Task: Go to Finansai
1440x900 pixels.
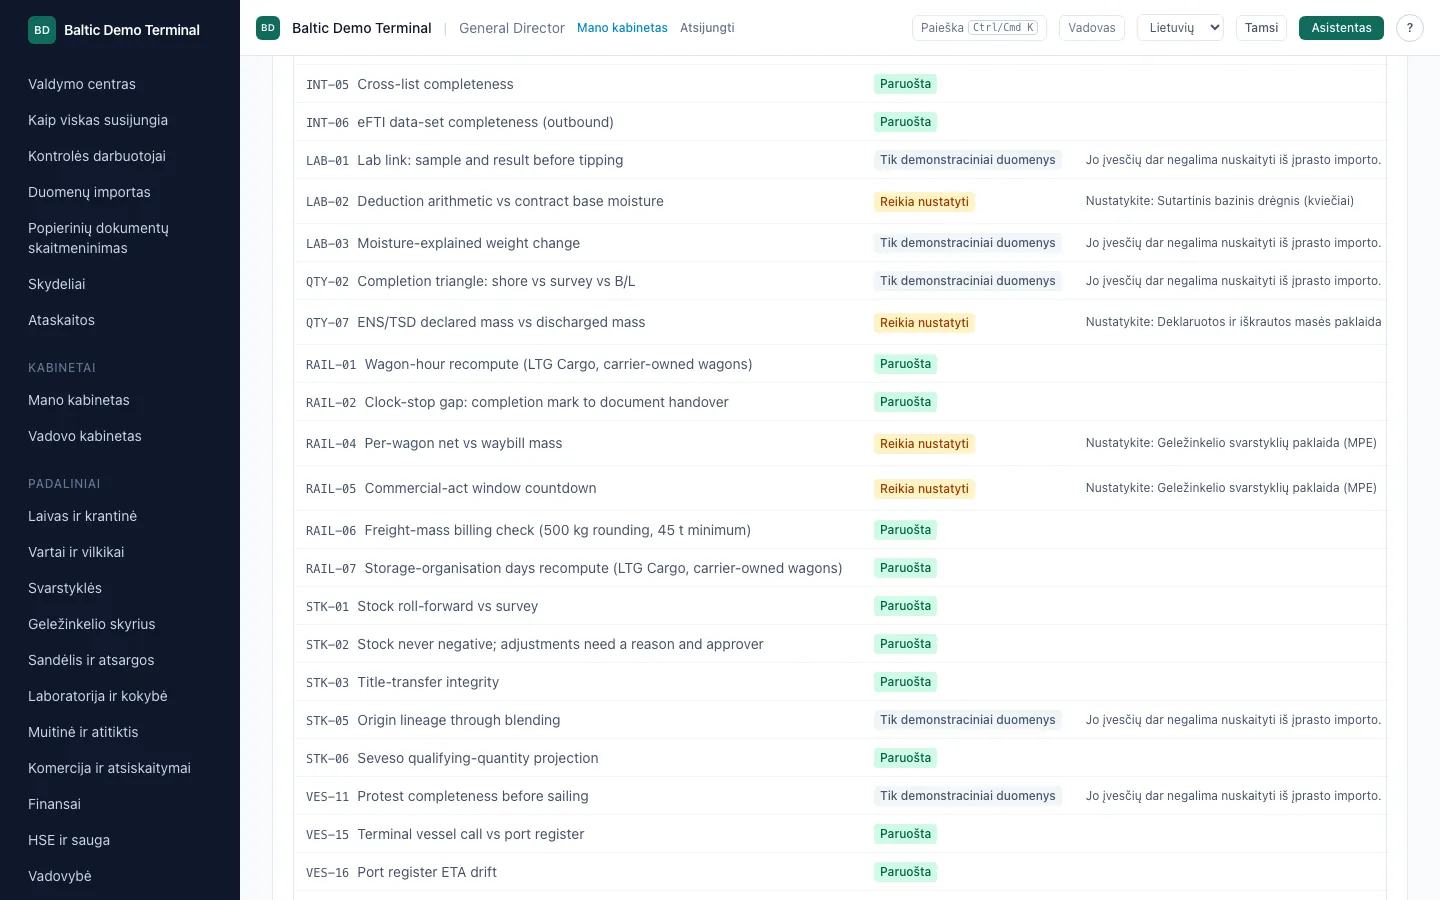Action: (x=54, y=804)
